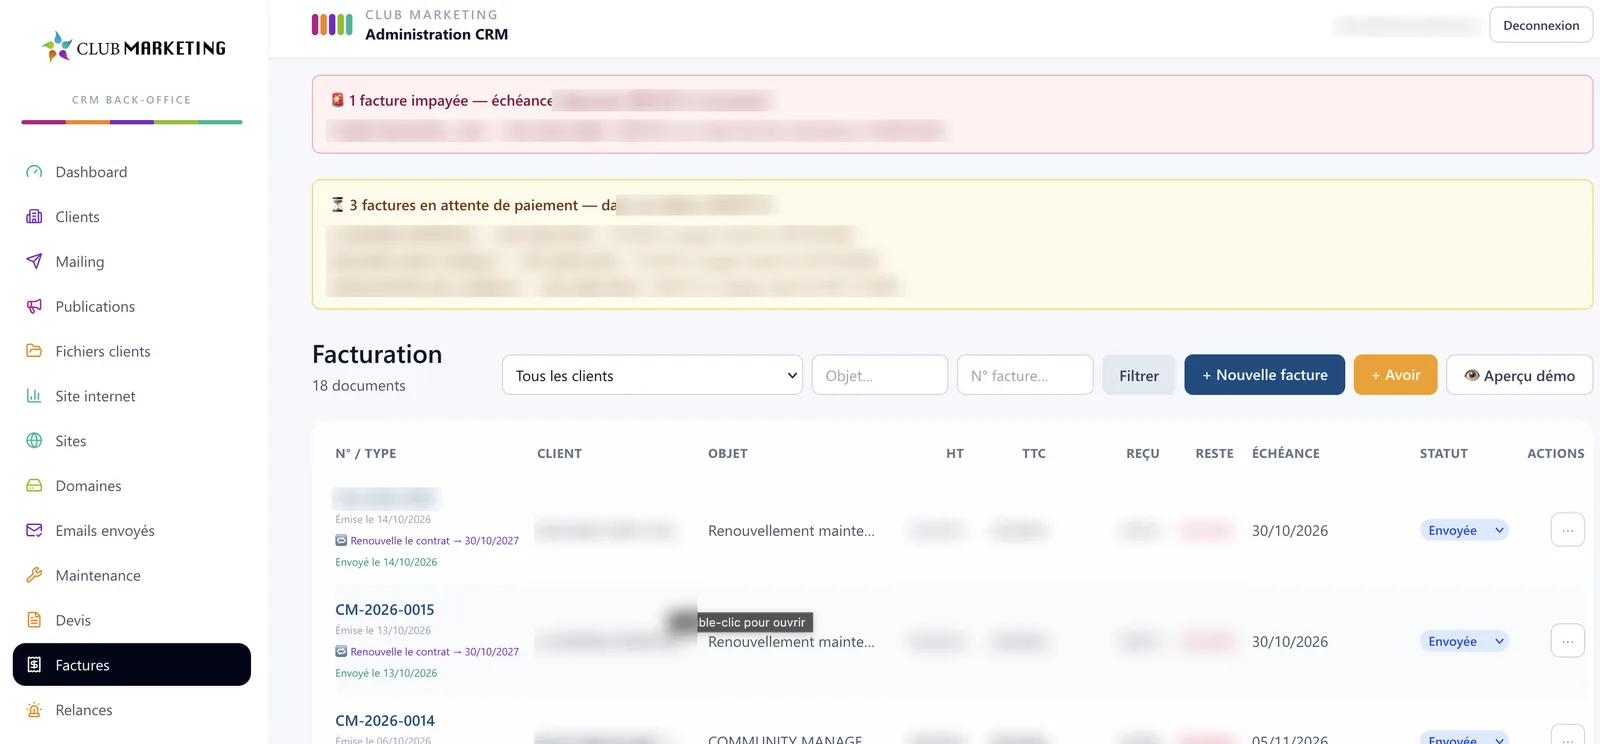This screenshot has width=1600, height=744.
Task: Click the Site internet chart icon
Action: 34,396
